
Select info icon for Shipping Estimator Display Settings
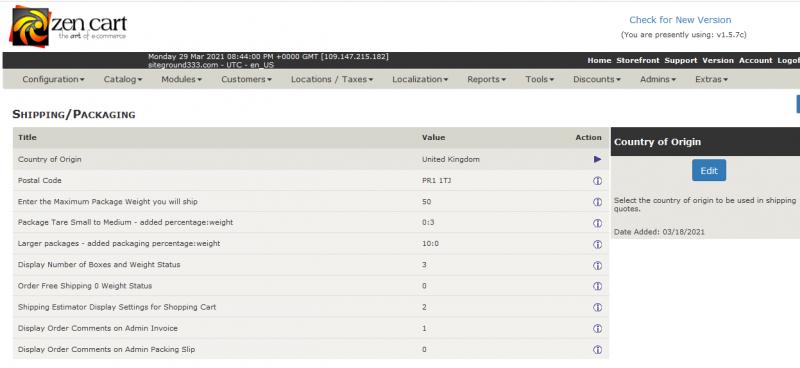[597, 307]
